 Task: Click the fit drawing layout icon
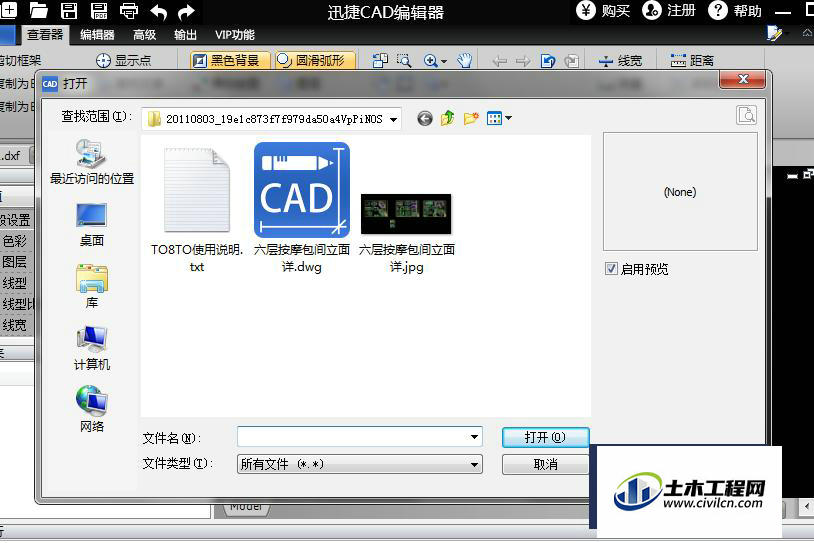click(380, 61)
